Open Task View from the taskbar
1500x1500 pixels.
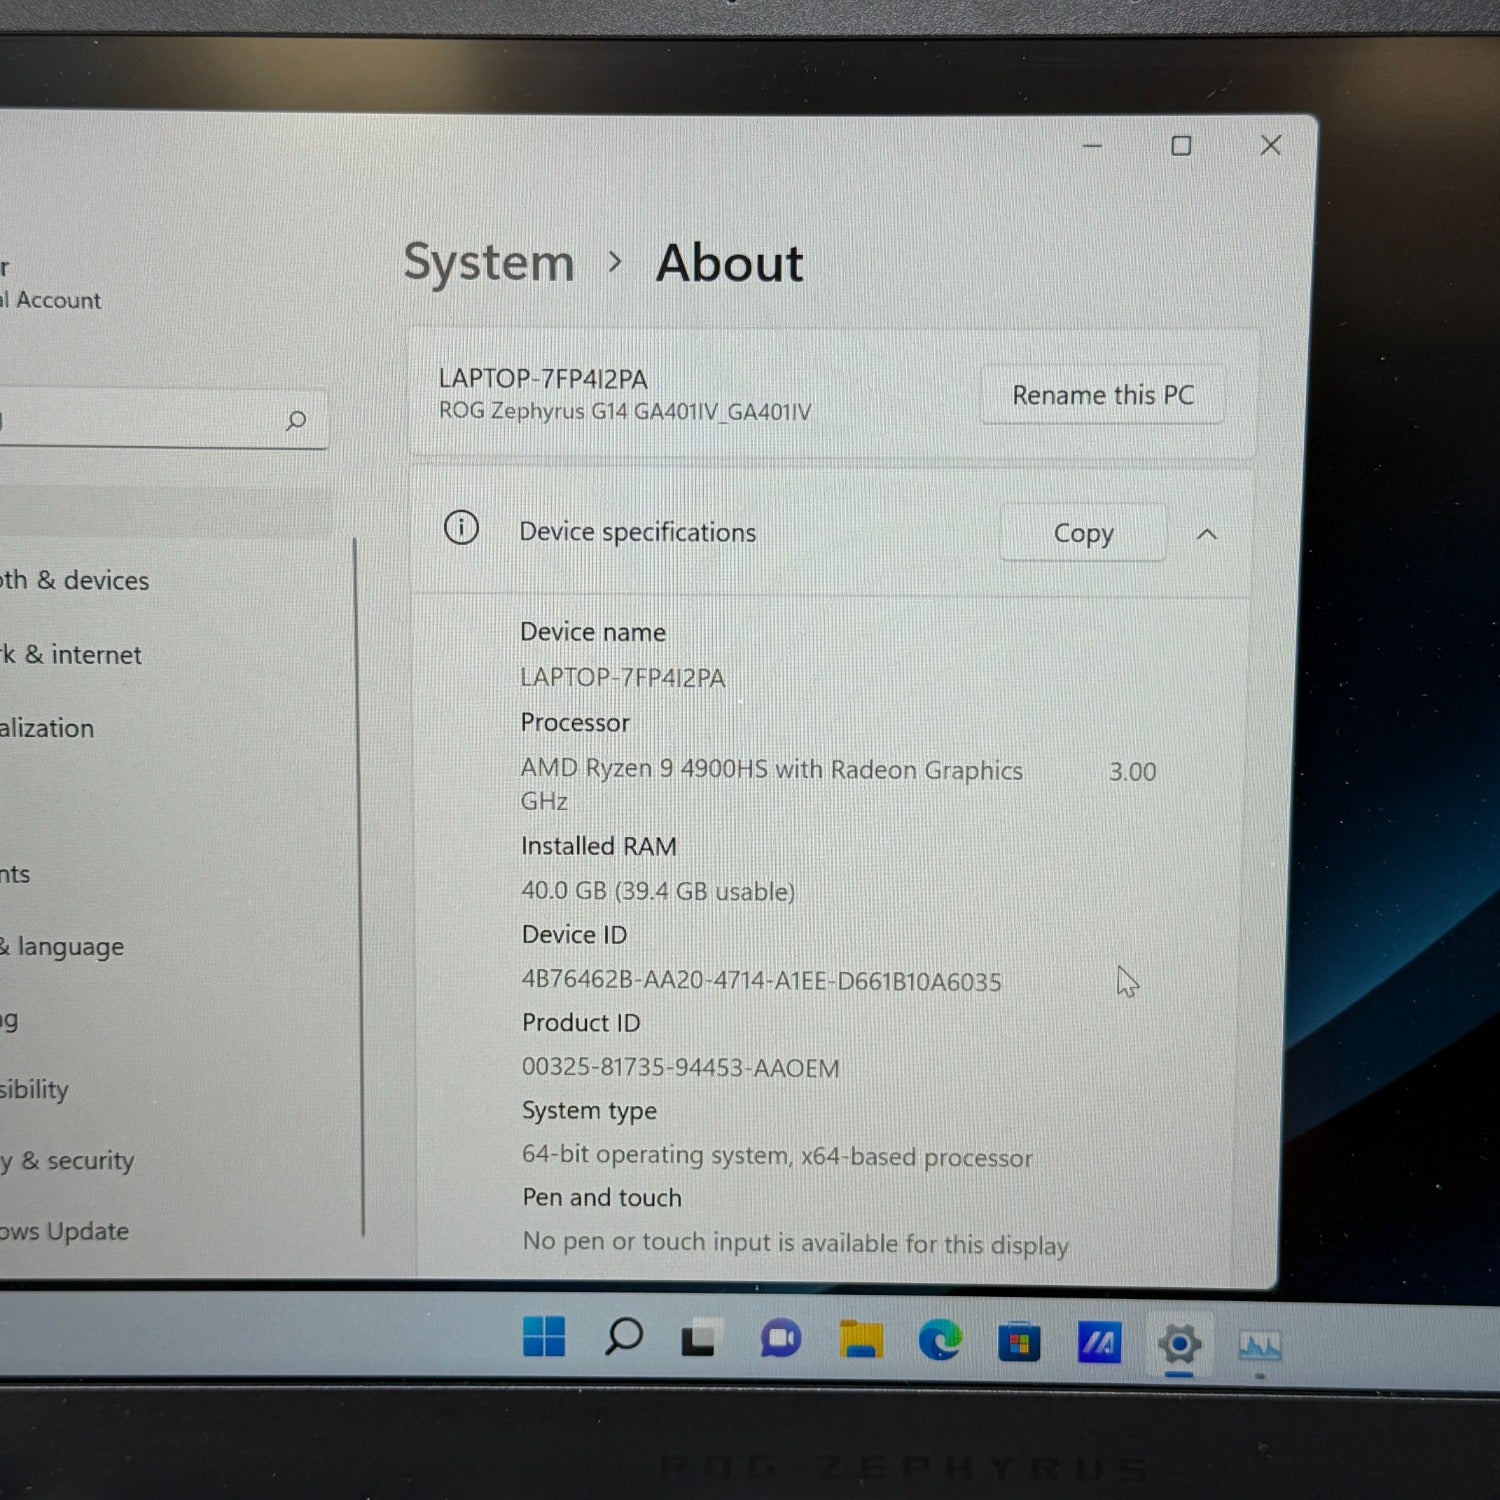coord(699,1339)
